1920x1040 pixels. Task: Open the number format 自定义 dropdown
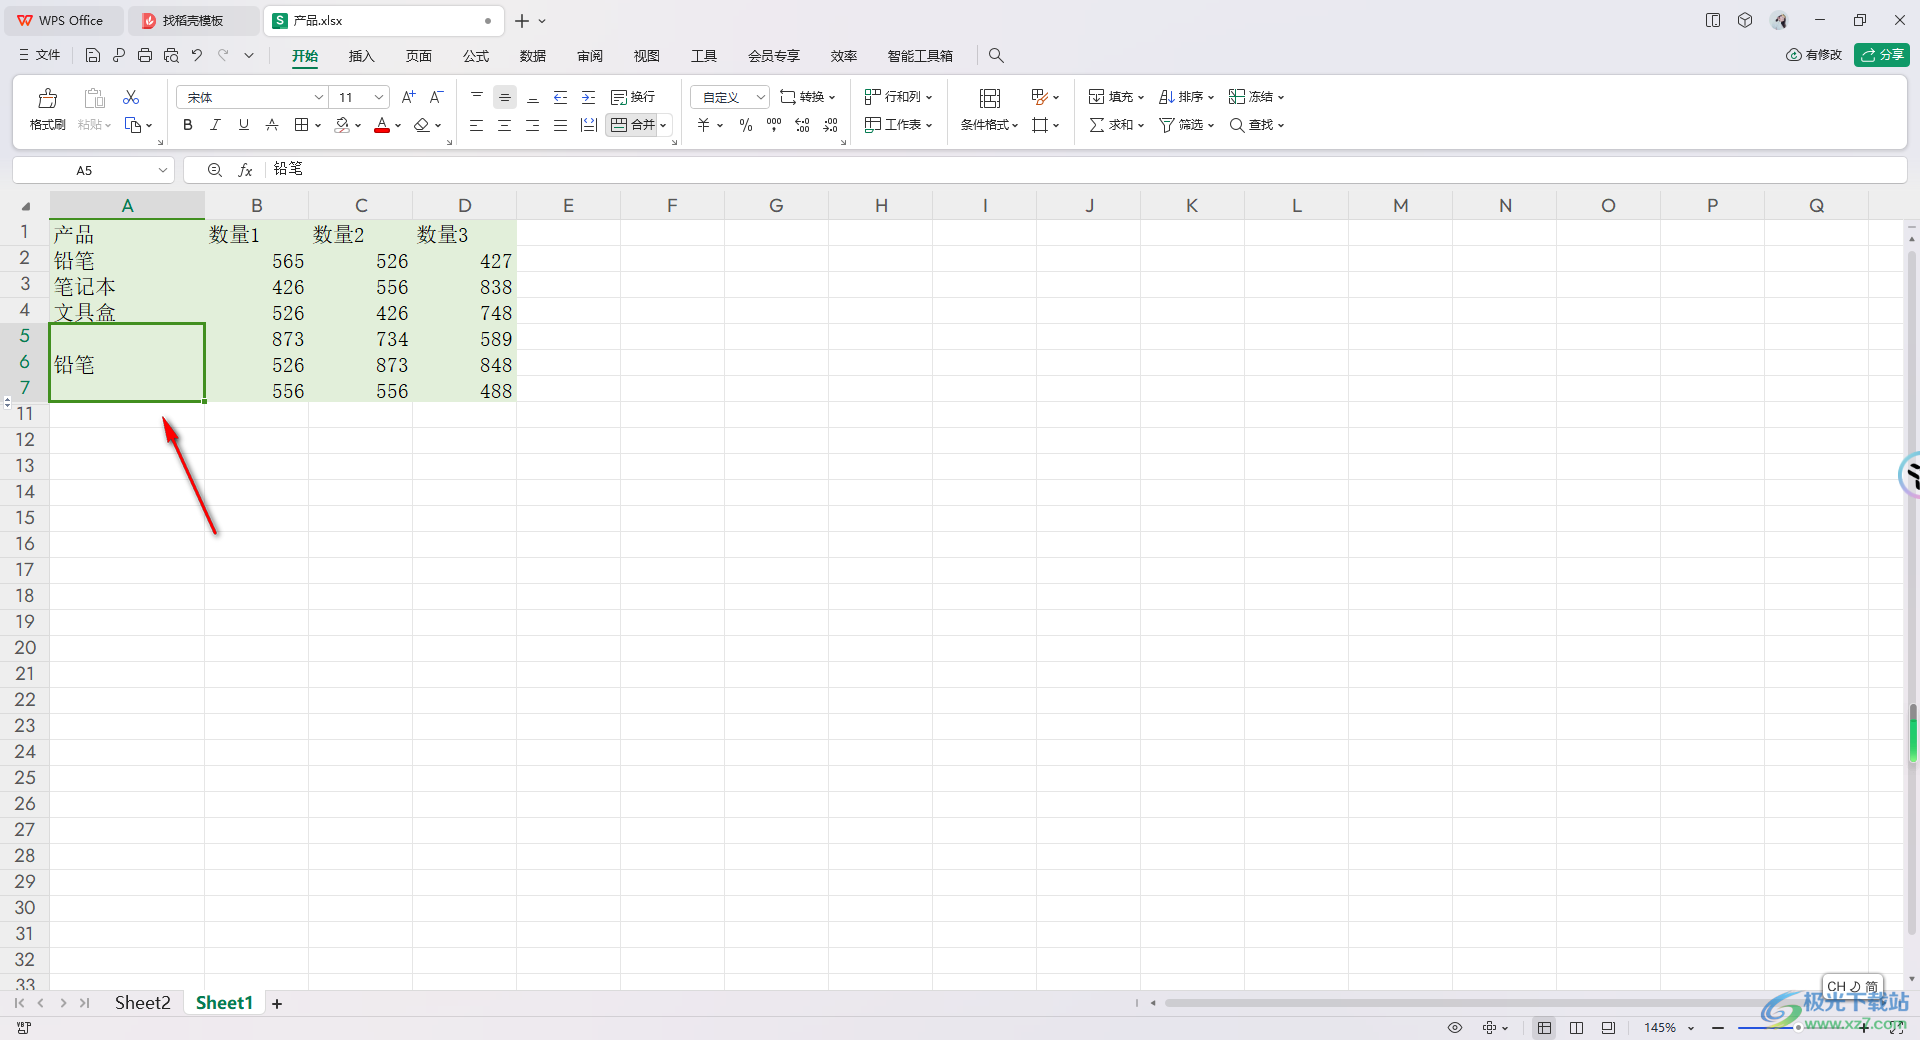point(761,97)
